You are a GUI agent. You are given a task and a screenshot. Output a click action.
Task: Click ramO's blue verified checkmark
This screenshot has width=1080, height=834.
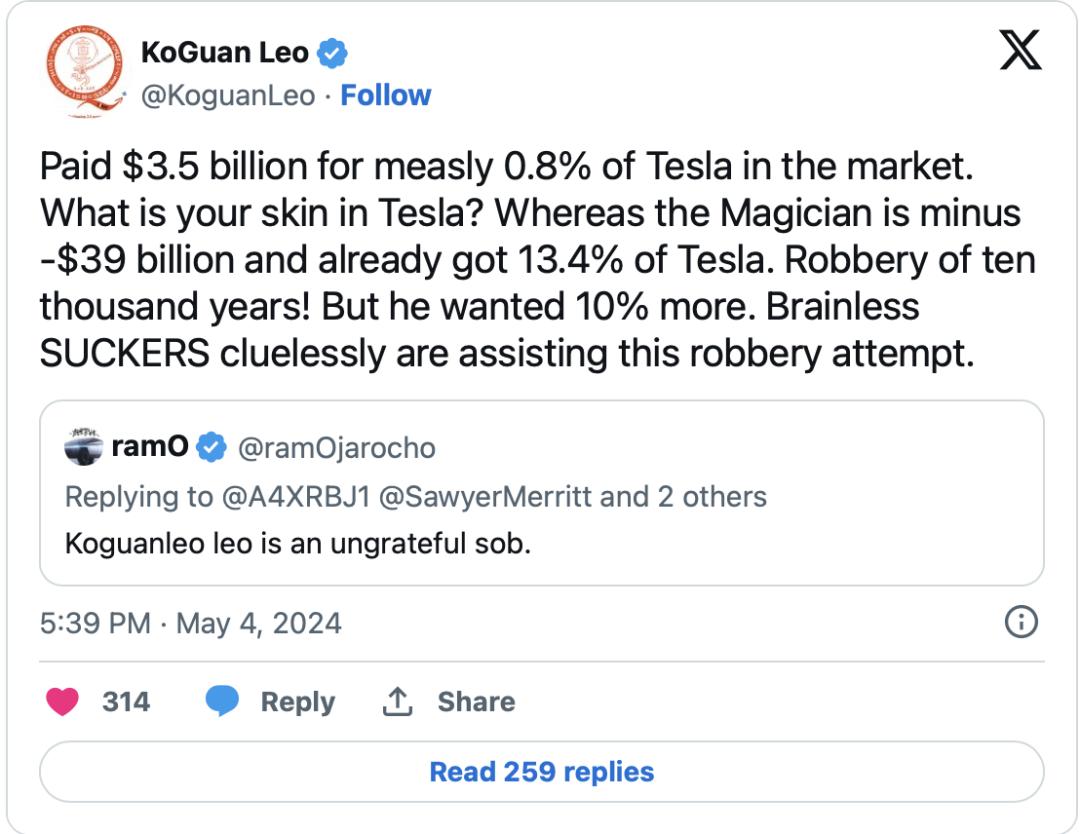pyautogui.click(x=210, y=447)
